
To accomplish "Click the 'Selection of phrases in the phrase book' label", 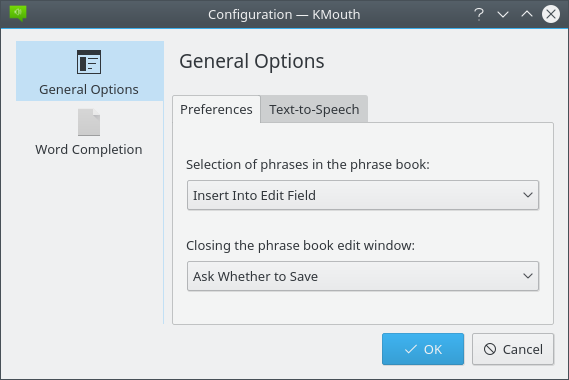I will pyautogui.click(x=308, y=164).
